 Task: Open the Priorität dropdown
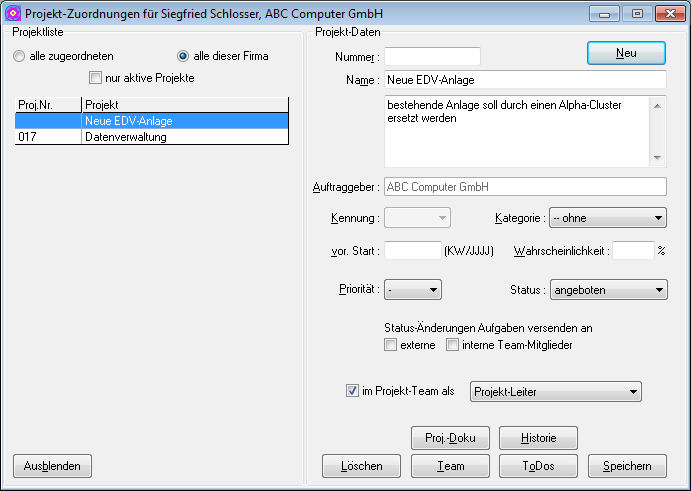click(x=413, y=290)
